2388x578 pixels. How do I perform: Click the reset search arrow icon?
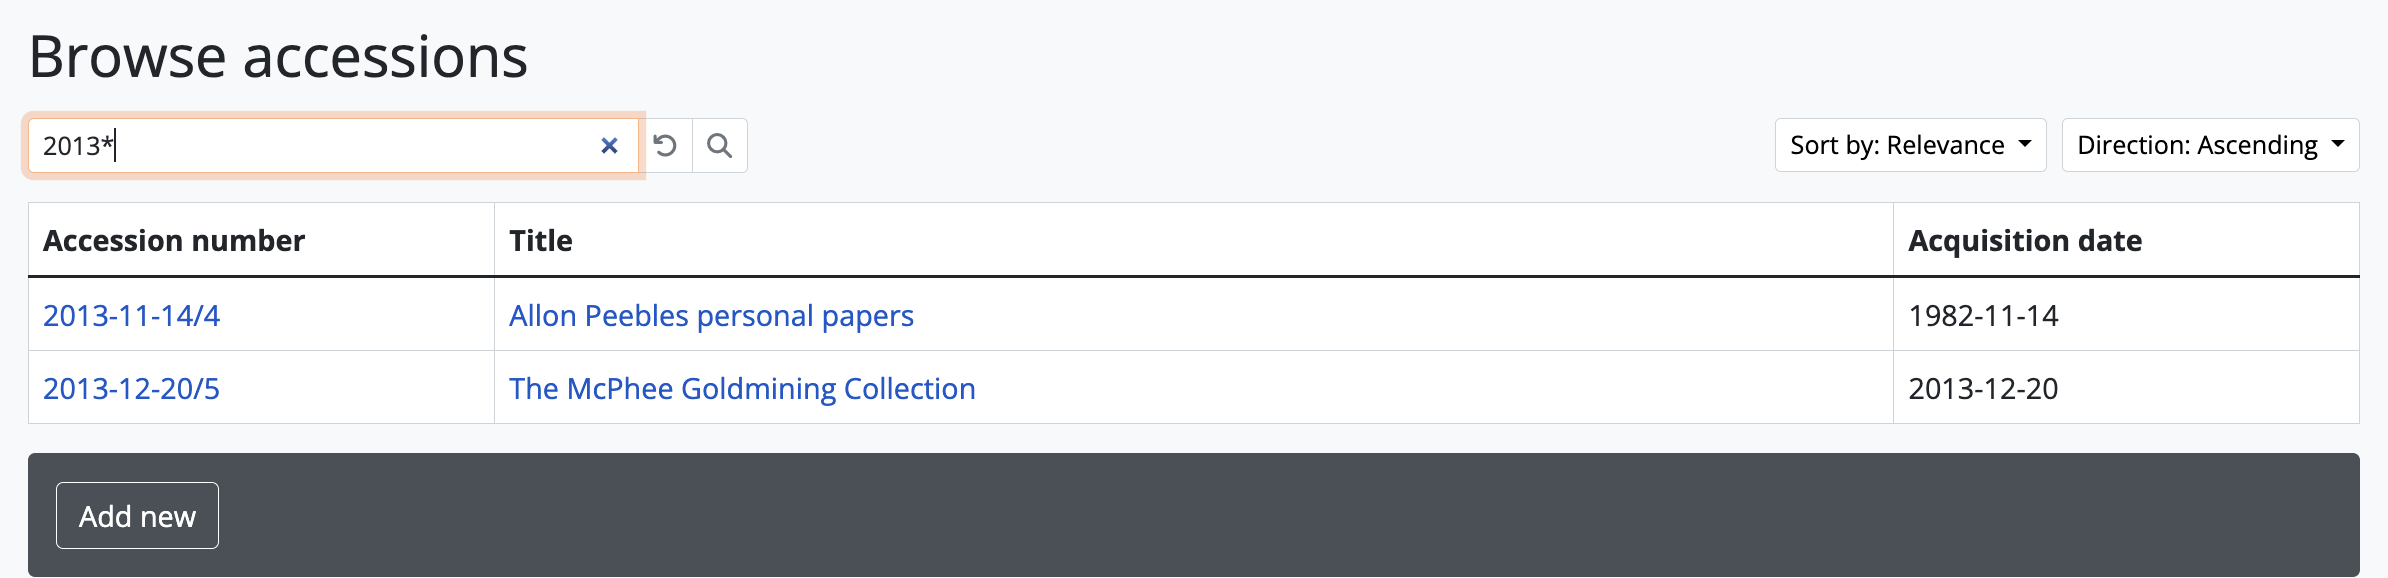pyautogui.click(x=665, y=146)
